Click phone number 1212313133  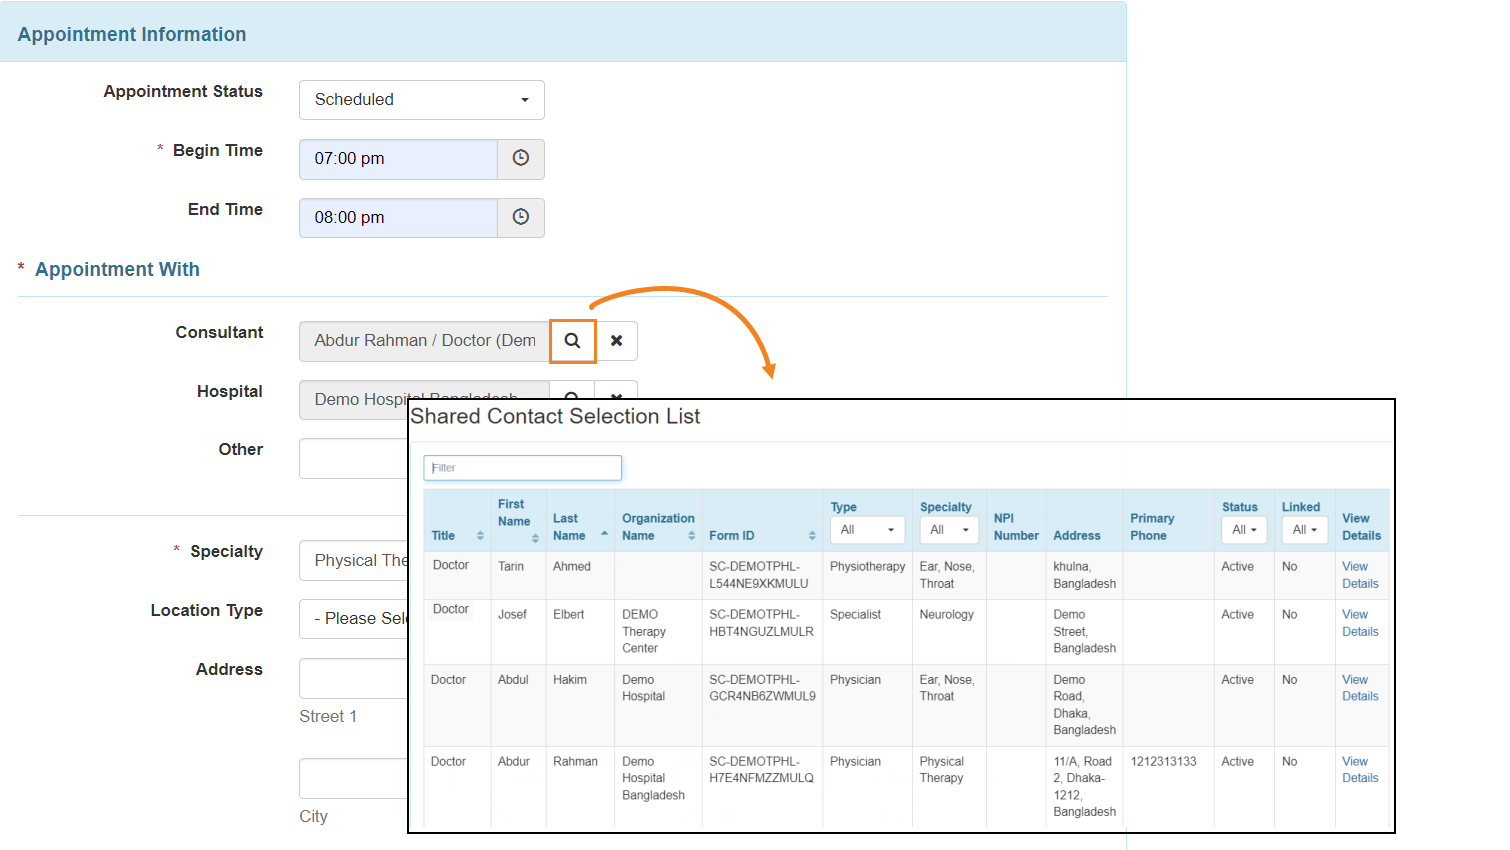pos(1163,762)
